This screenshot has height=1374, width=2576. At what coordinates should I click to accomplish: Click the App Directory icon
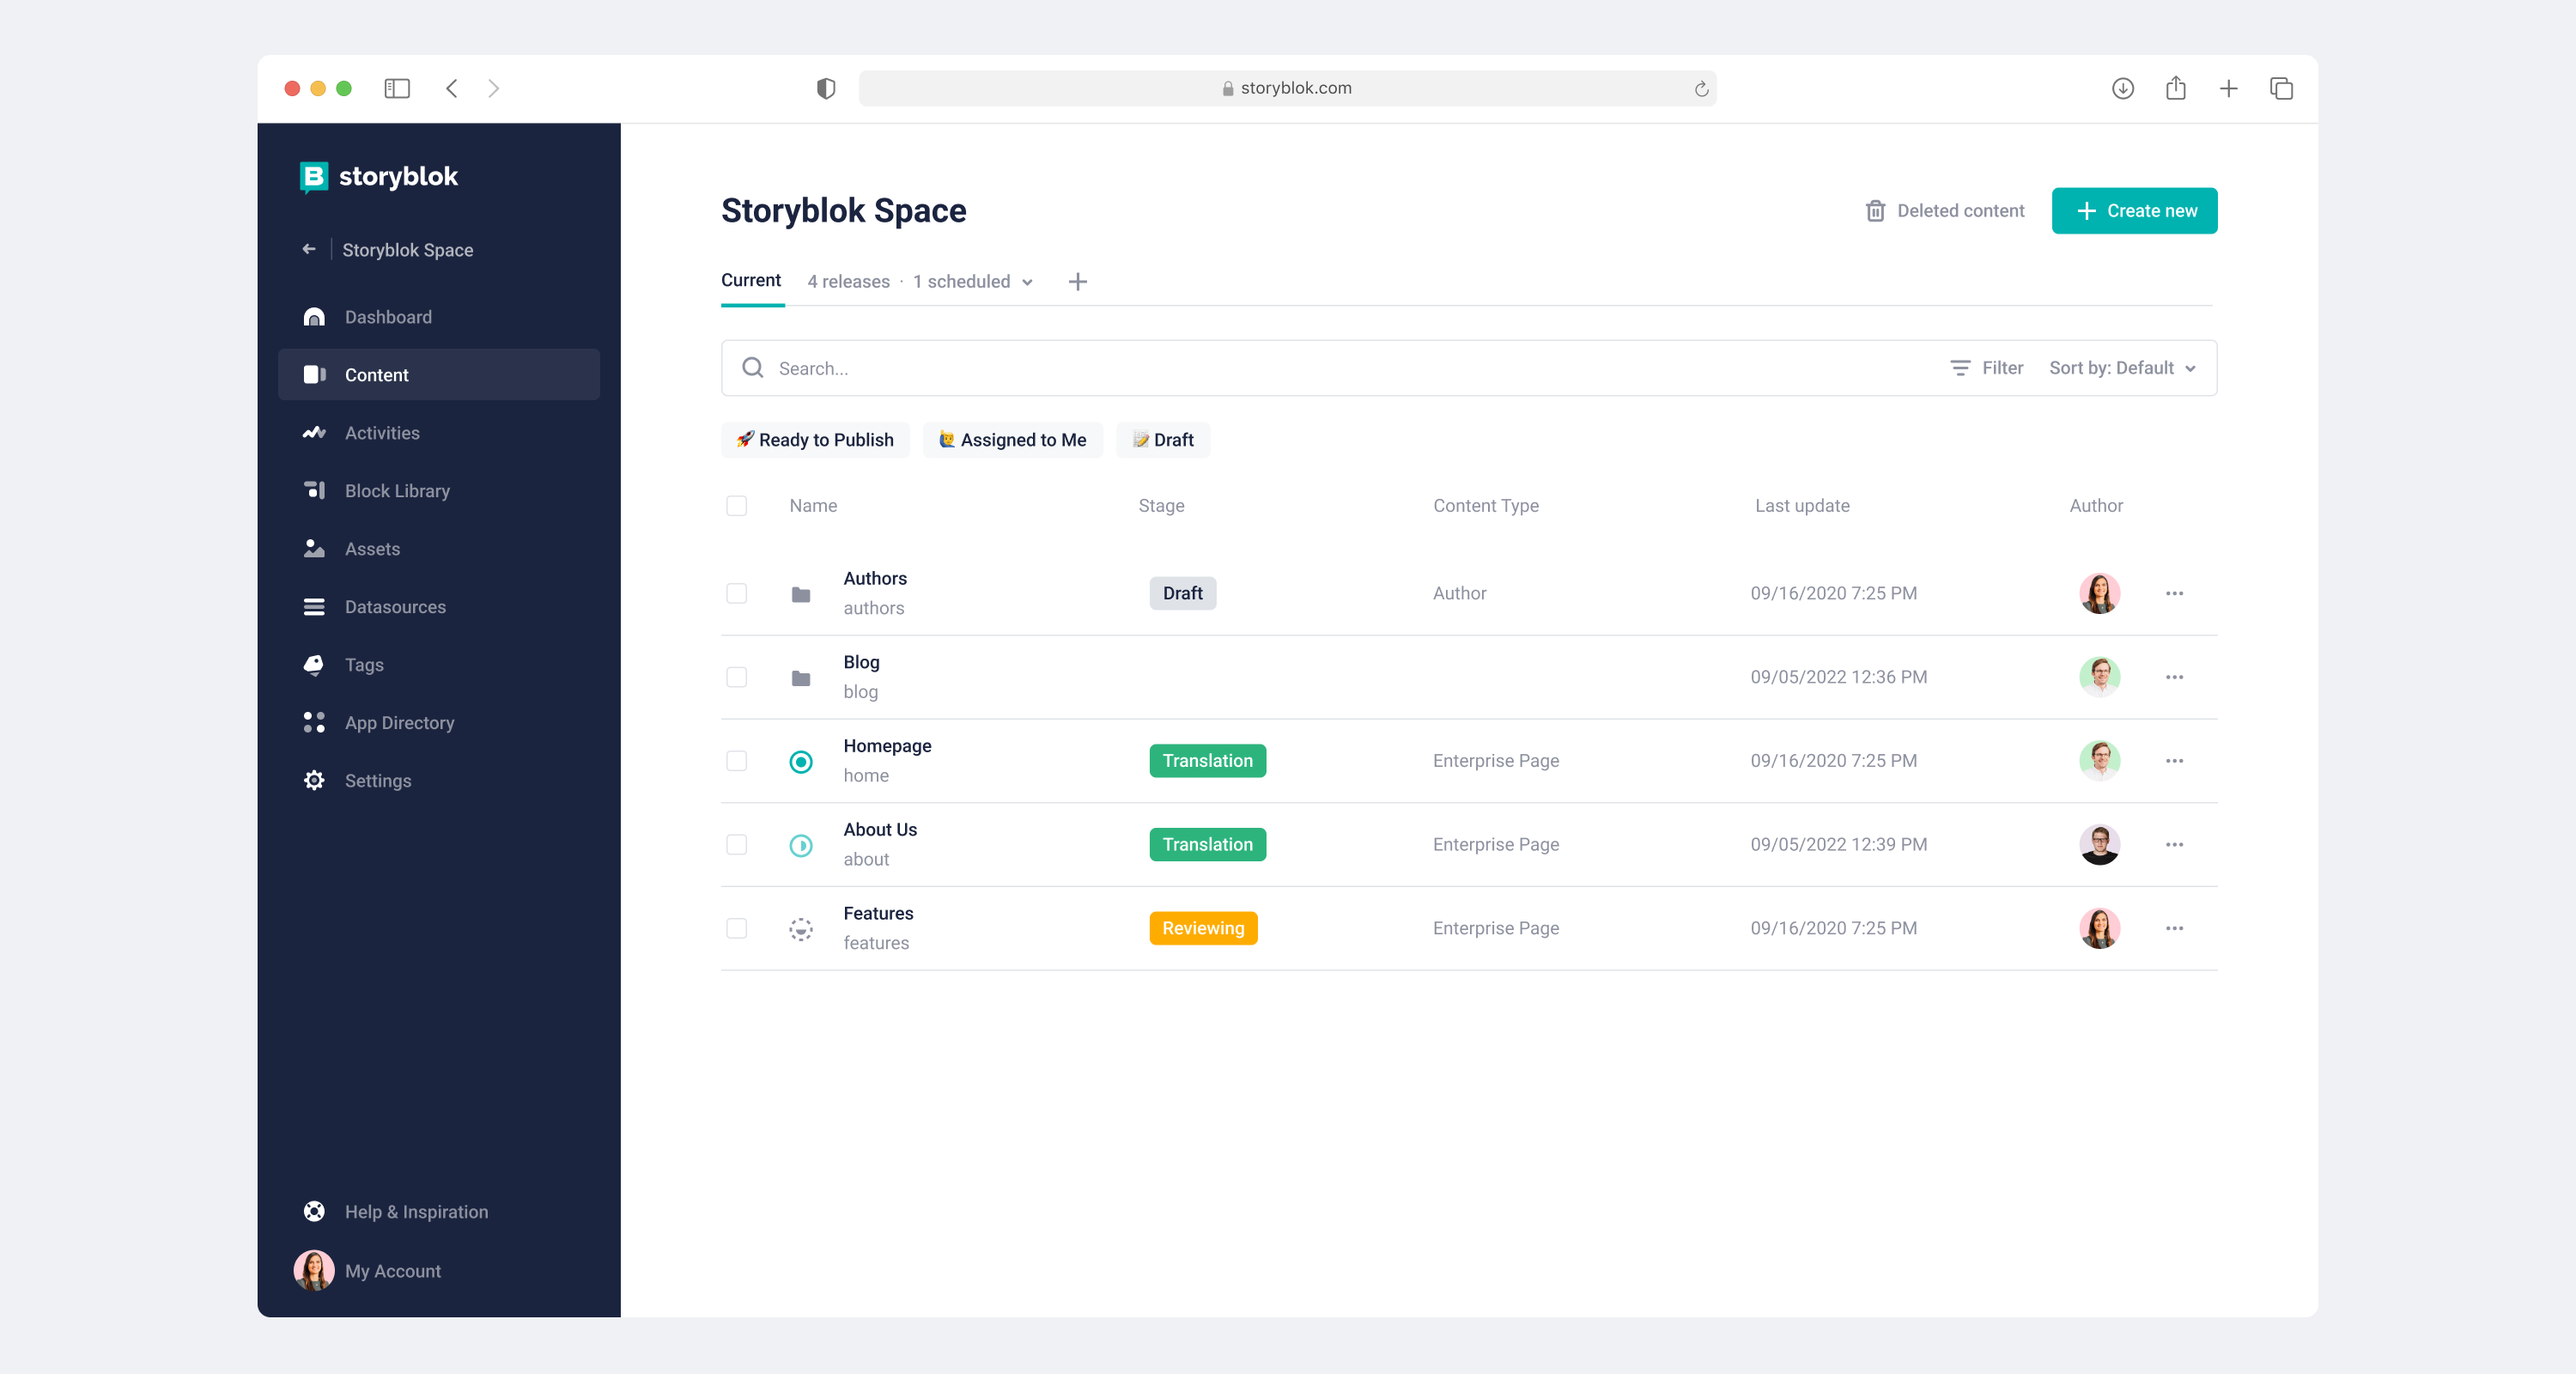tap(314, 722)
